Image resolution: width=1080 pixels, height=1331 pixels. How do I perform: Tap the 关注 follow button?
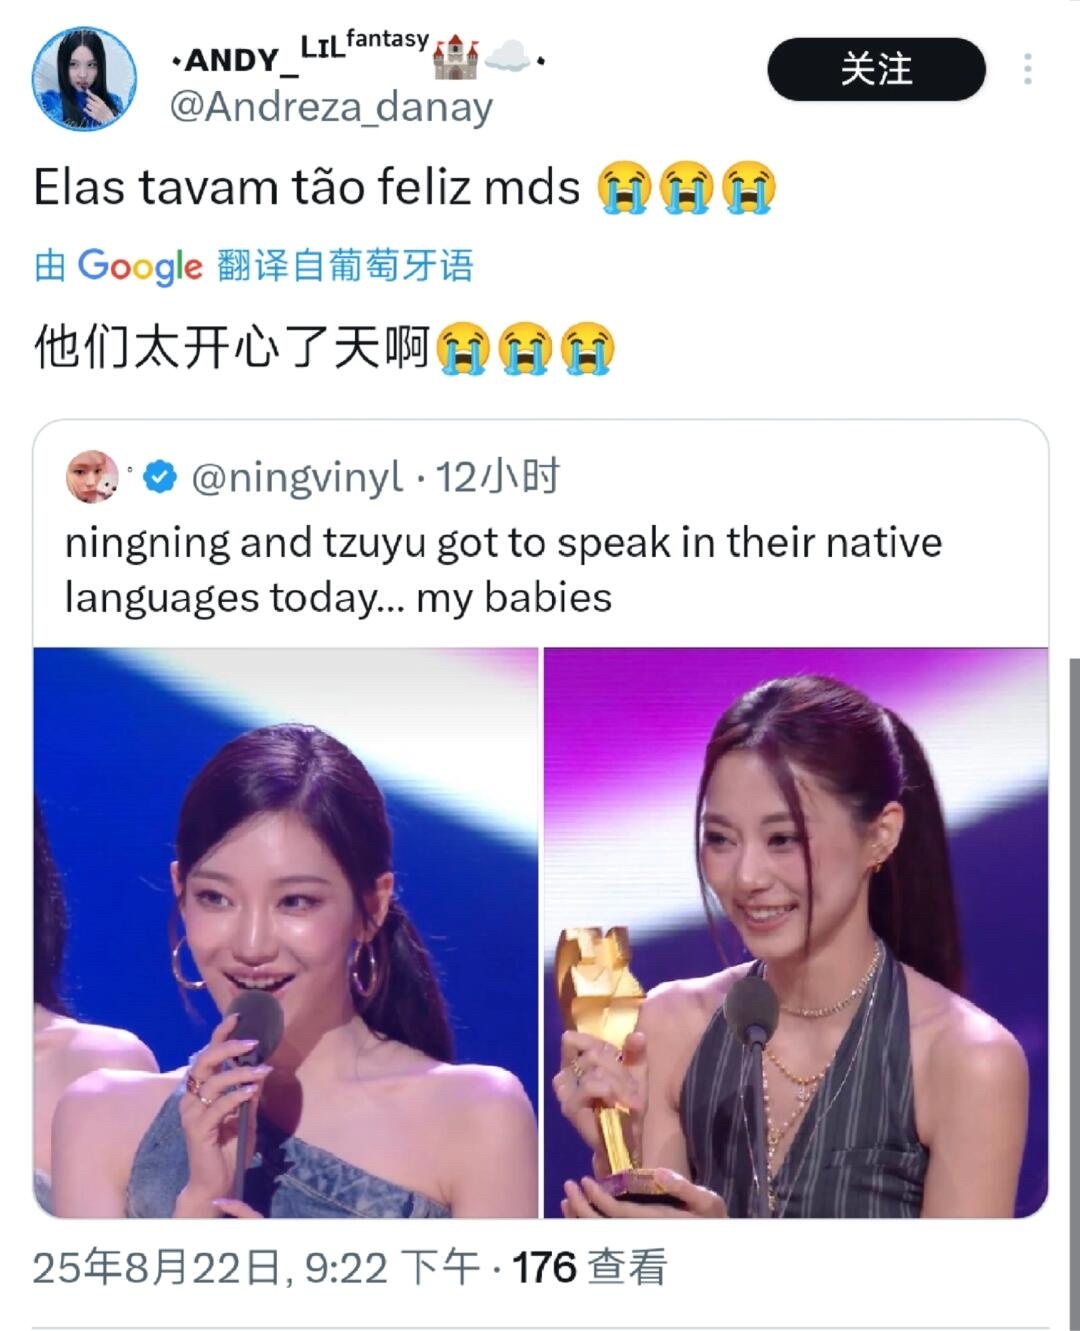[x=876, y=69]
